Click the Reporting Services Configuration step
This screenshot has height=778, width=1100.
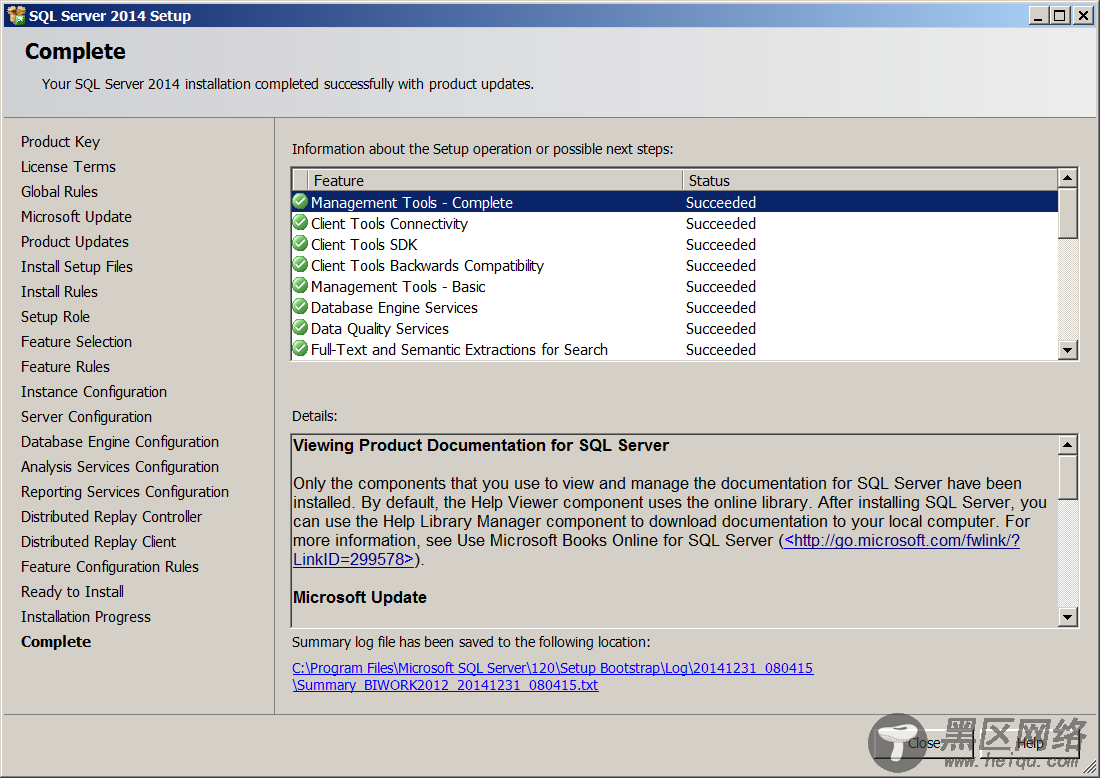tap(125, 492)
